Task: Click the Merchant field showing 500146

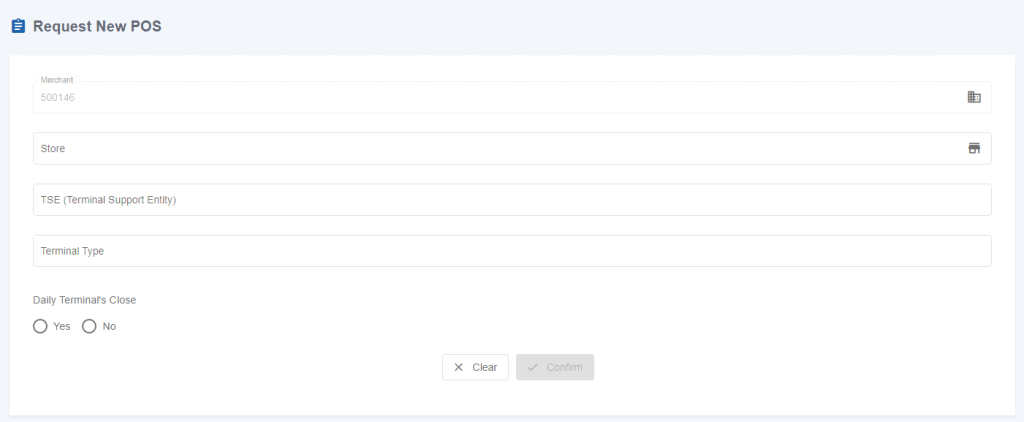Action: [x=512, y=97]
